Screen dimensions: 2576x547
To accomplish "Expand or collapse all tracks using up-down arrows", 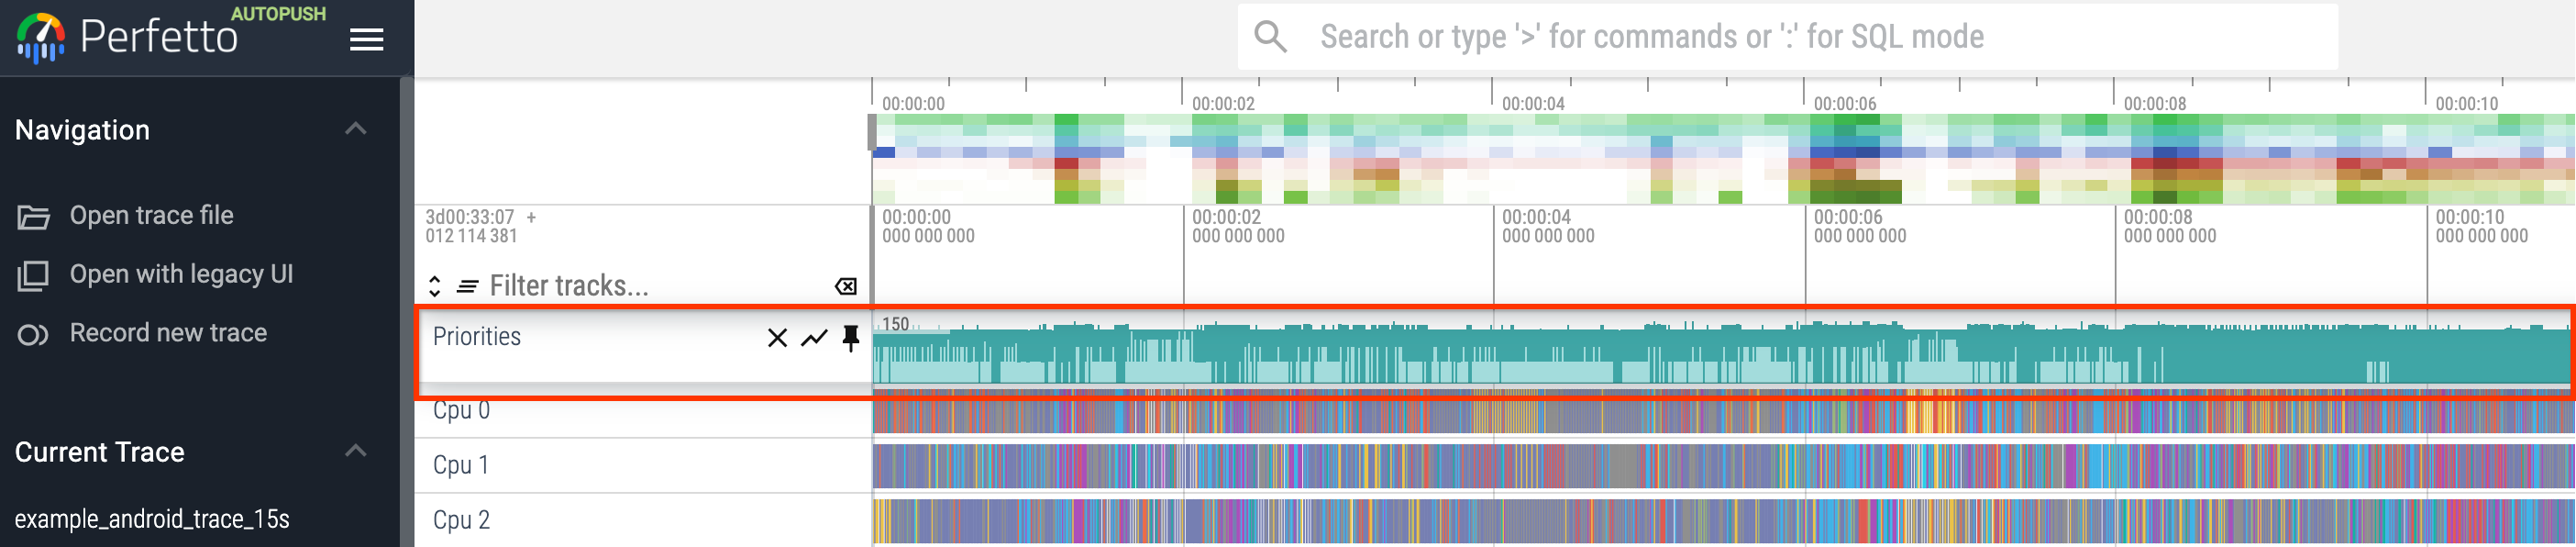I will coord(434,287).
